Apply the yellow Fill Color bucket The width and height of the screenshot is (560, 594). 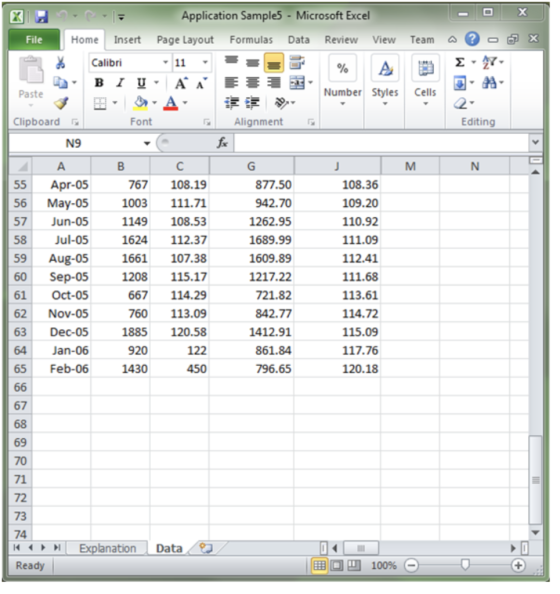point(141,103)
